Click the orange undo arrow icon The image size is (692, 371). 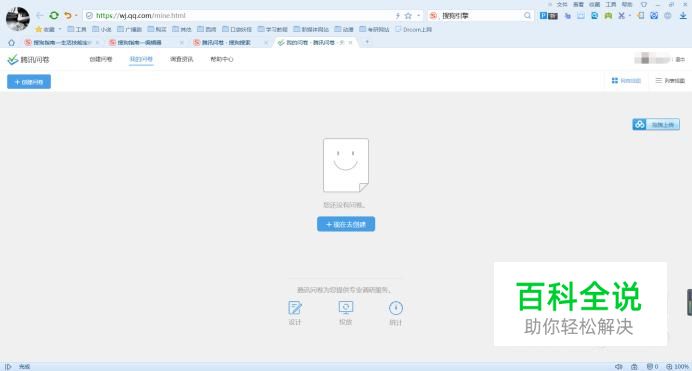68,15
